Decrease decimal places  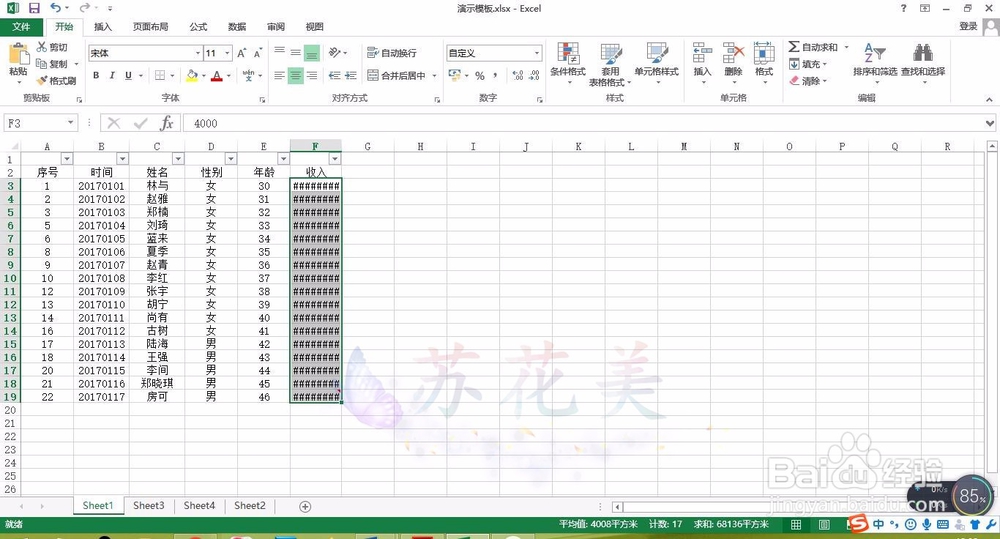[534, 75]
